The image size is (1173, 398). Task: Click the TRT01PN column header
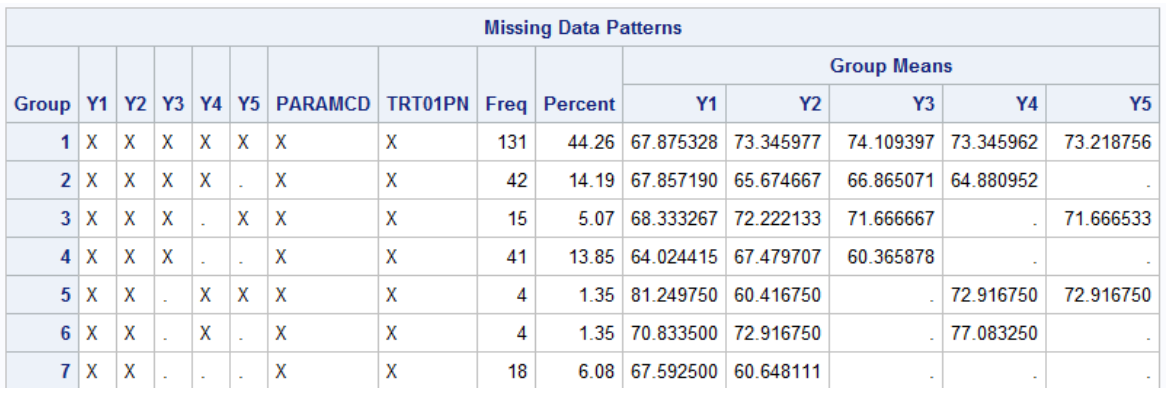pos(427,105)
